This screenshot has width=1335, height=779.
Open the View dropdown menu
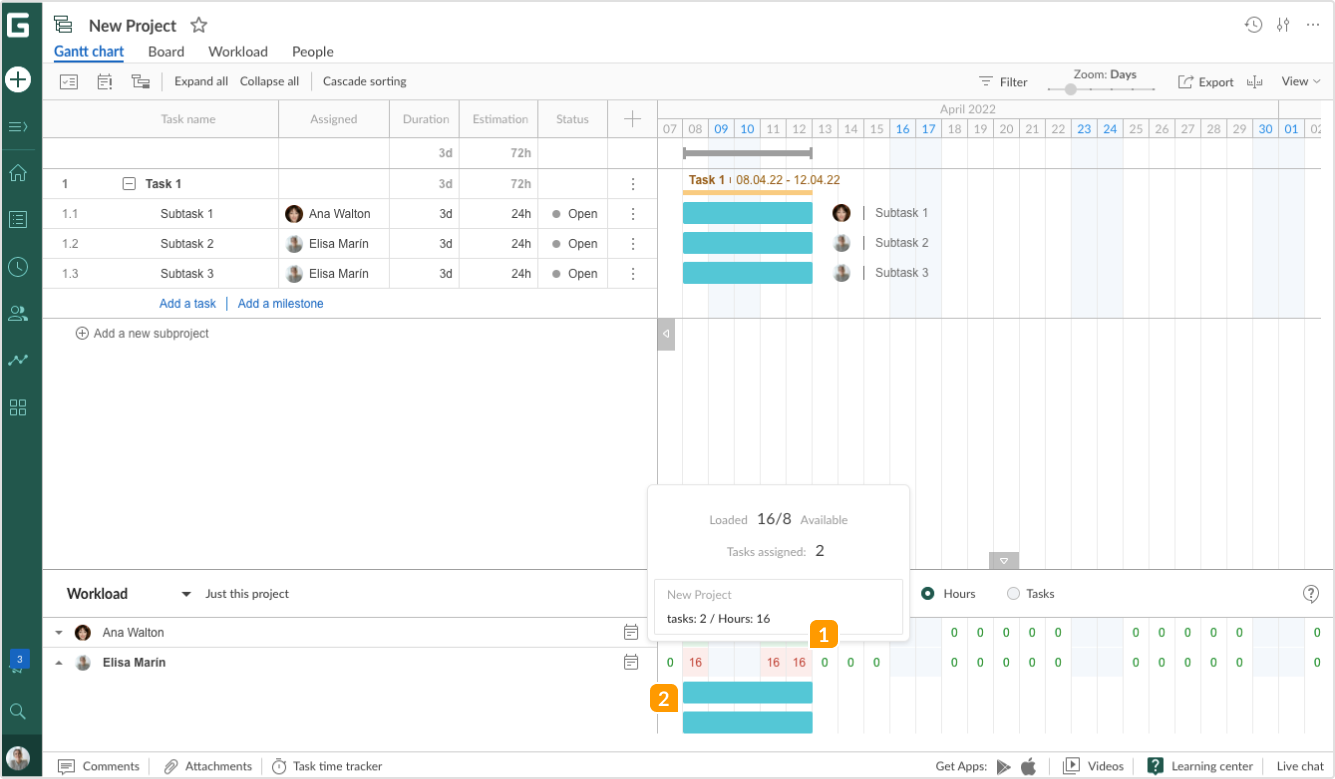(1299, 81)
